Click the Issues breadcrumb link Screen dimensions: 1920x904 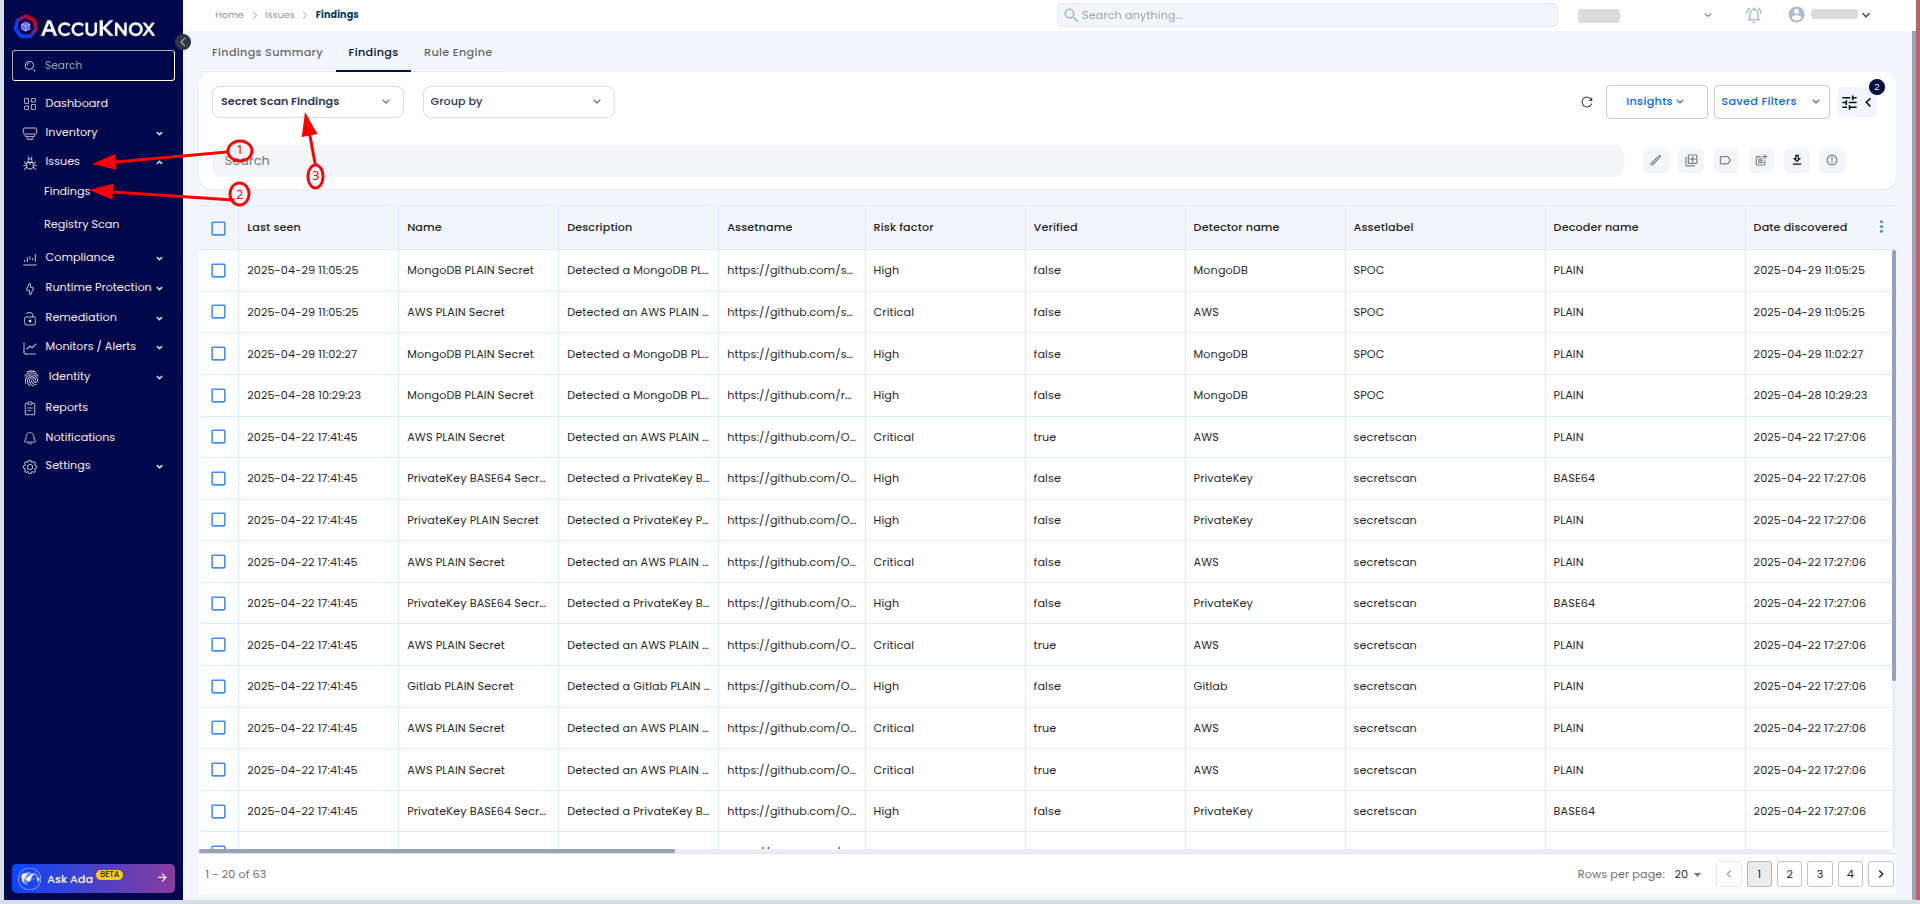tap(279, 15)
